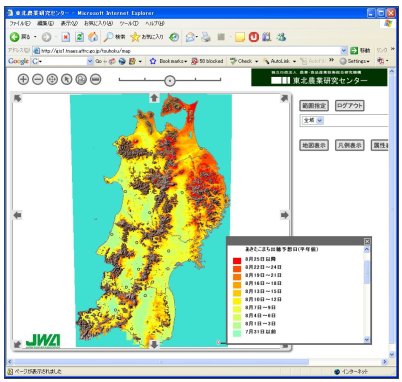Image resolution: width=402 pixels, height=382 pixels.
Task: Open the 全域 region dropdown
Action: point(313,120)
